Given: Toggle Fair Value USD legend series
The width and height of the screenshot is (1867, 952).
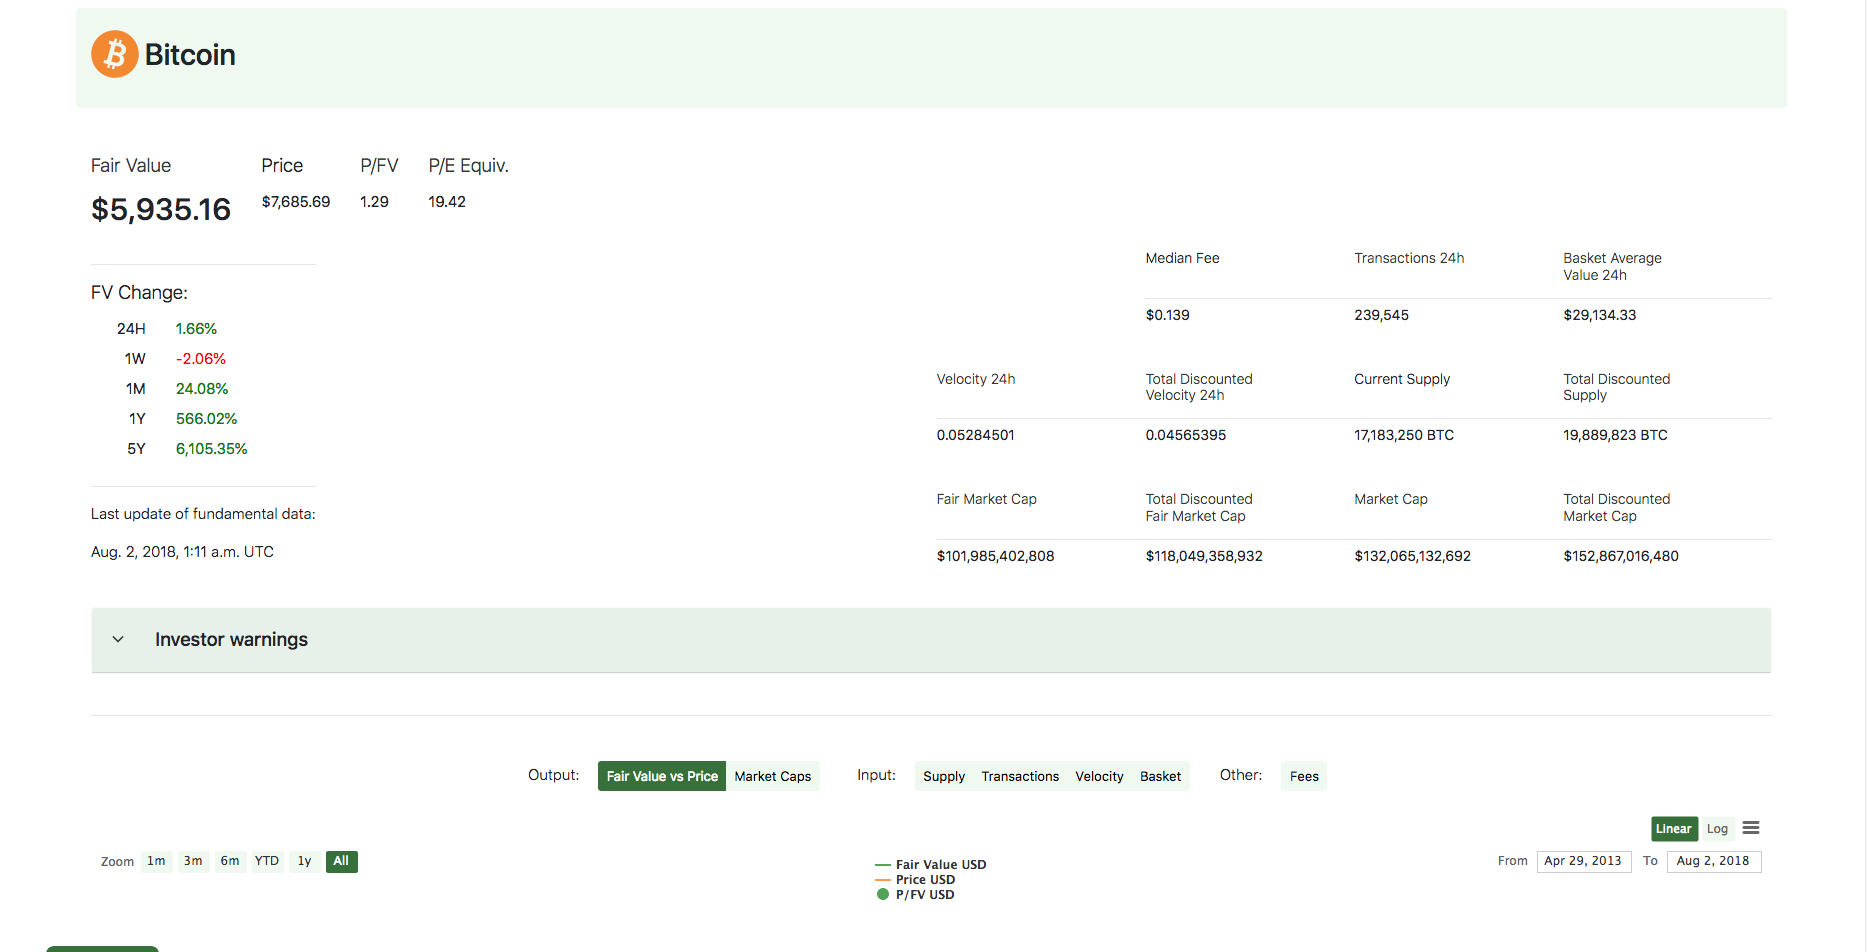Looking at the screenshot, I should tap(931, 865).
